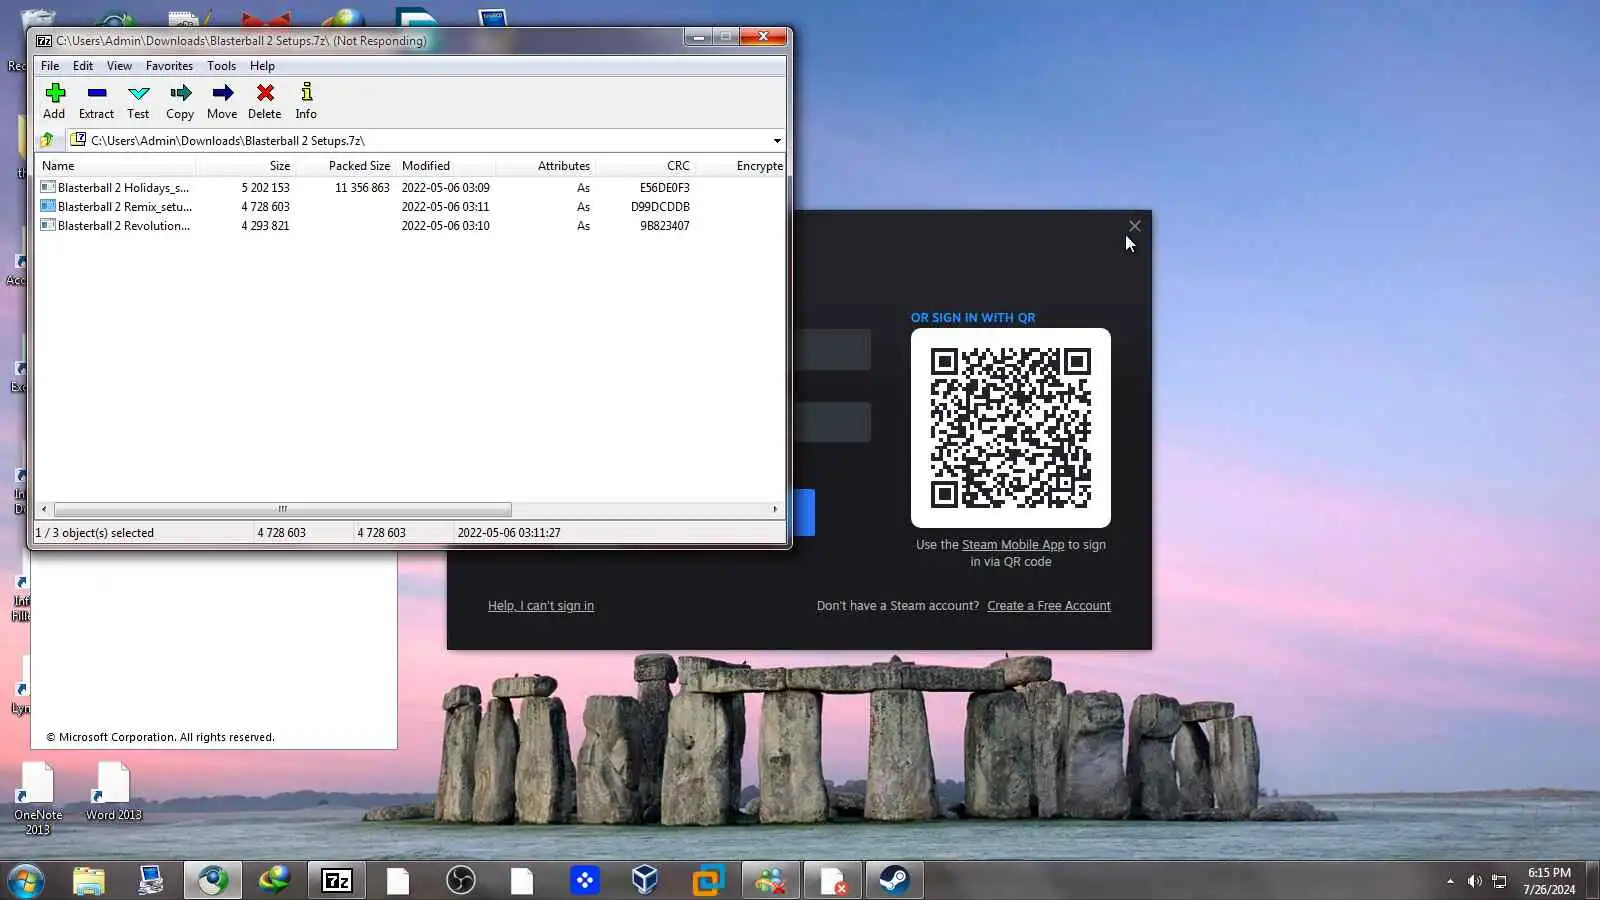Screen dimensions: 1600x900
Task: Click the CRC value 9B823407
Action: 665,226
